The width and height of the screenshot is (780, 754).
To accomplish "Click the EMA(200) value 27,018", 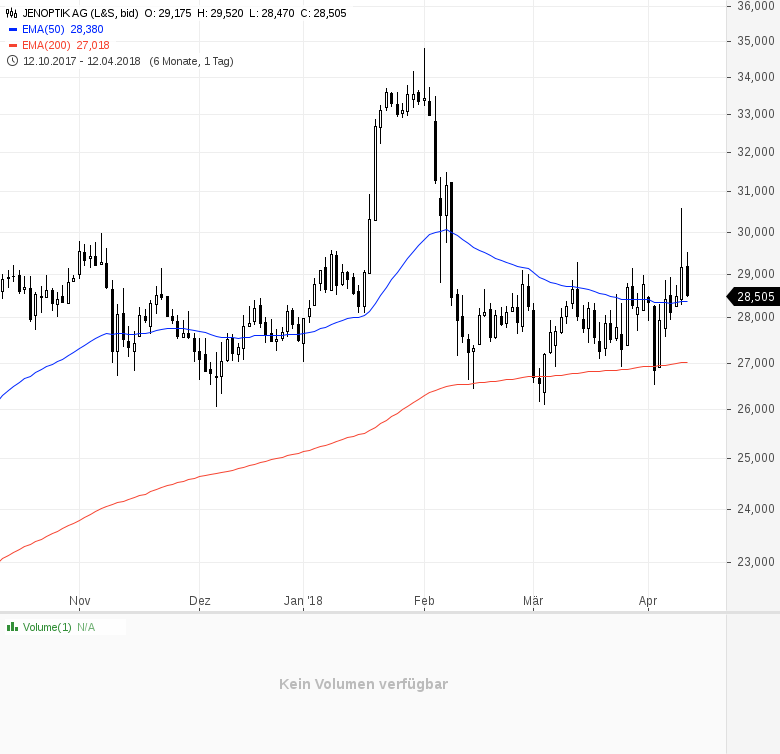I will [93, 45].
